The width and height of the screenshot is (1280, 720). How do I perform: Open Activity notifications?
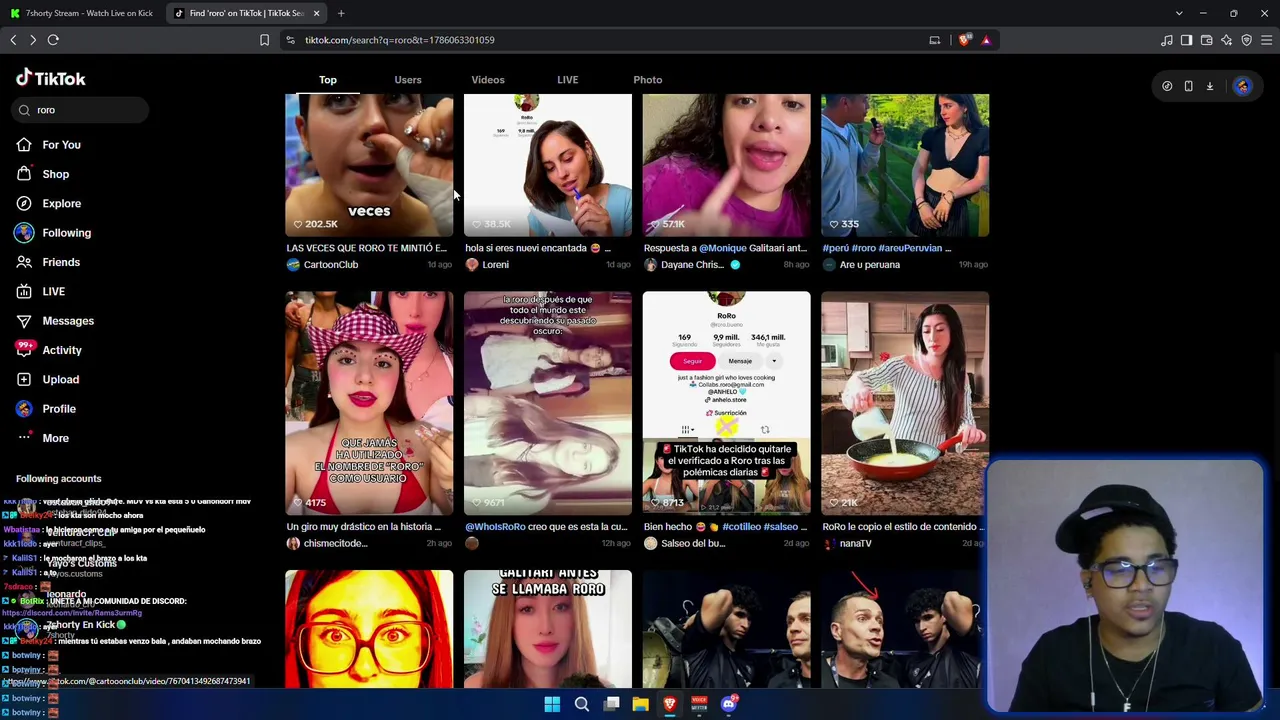pyautogui.click(x=49, y=350)
